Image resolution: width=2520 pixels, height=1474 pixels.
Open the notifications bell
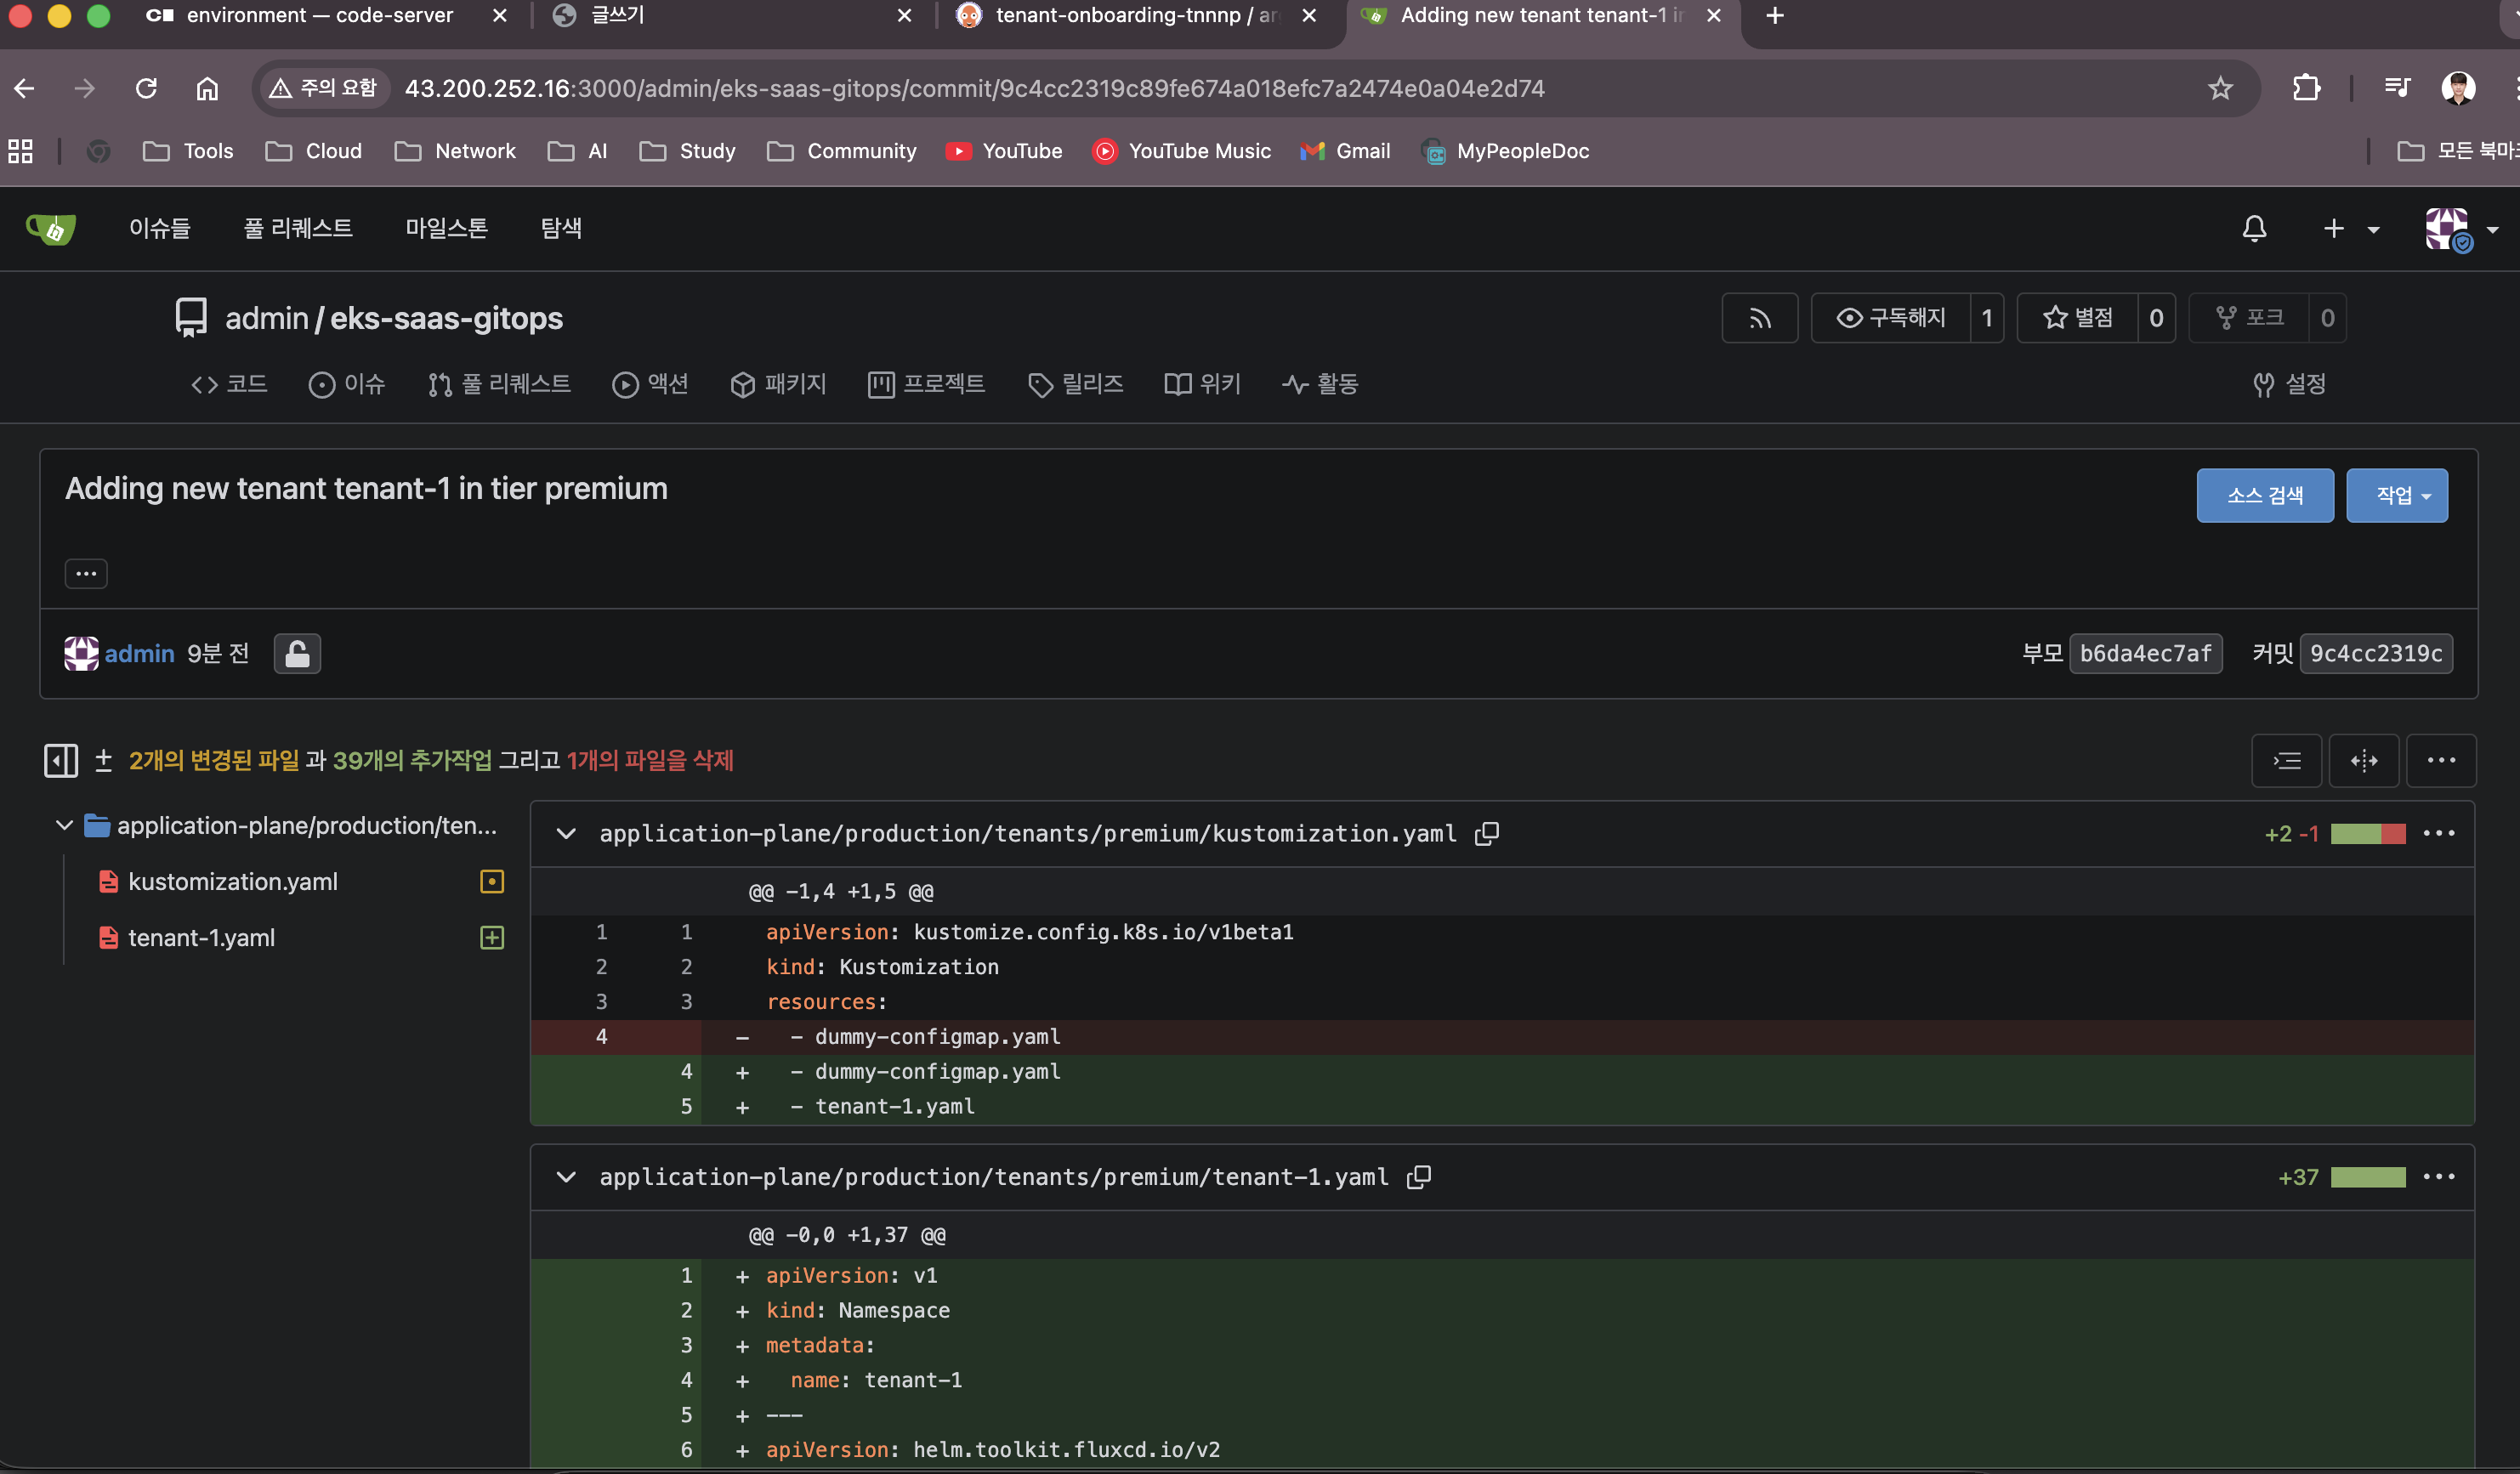coord(2254,229)
